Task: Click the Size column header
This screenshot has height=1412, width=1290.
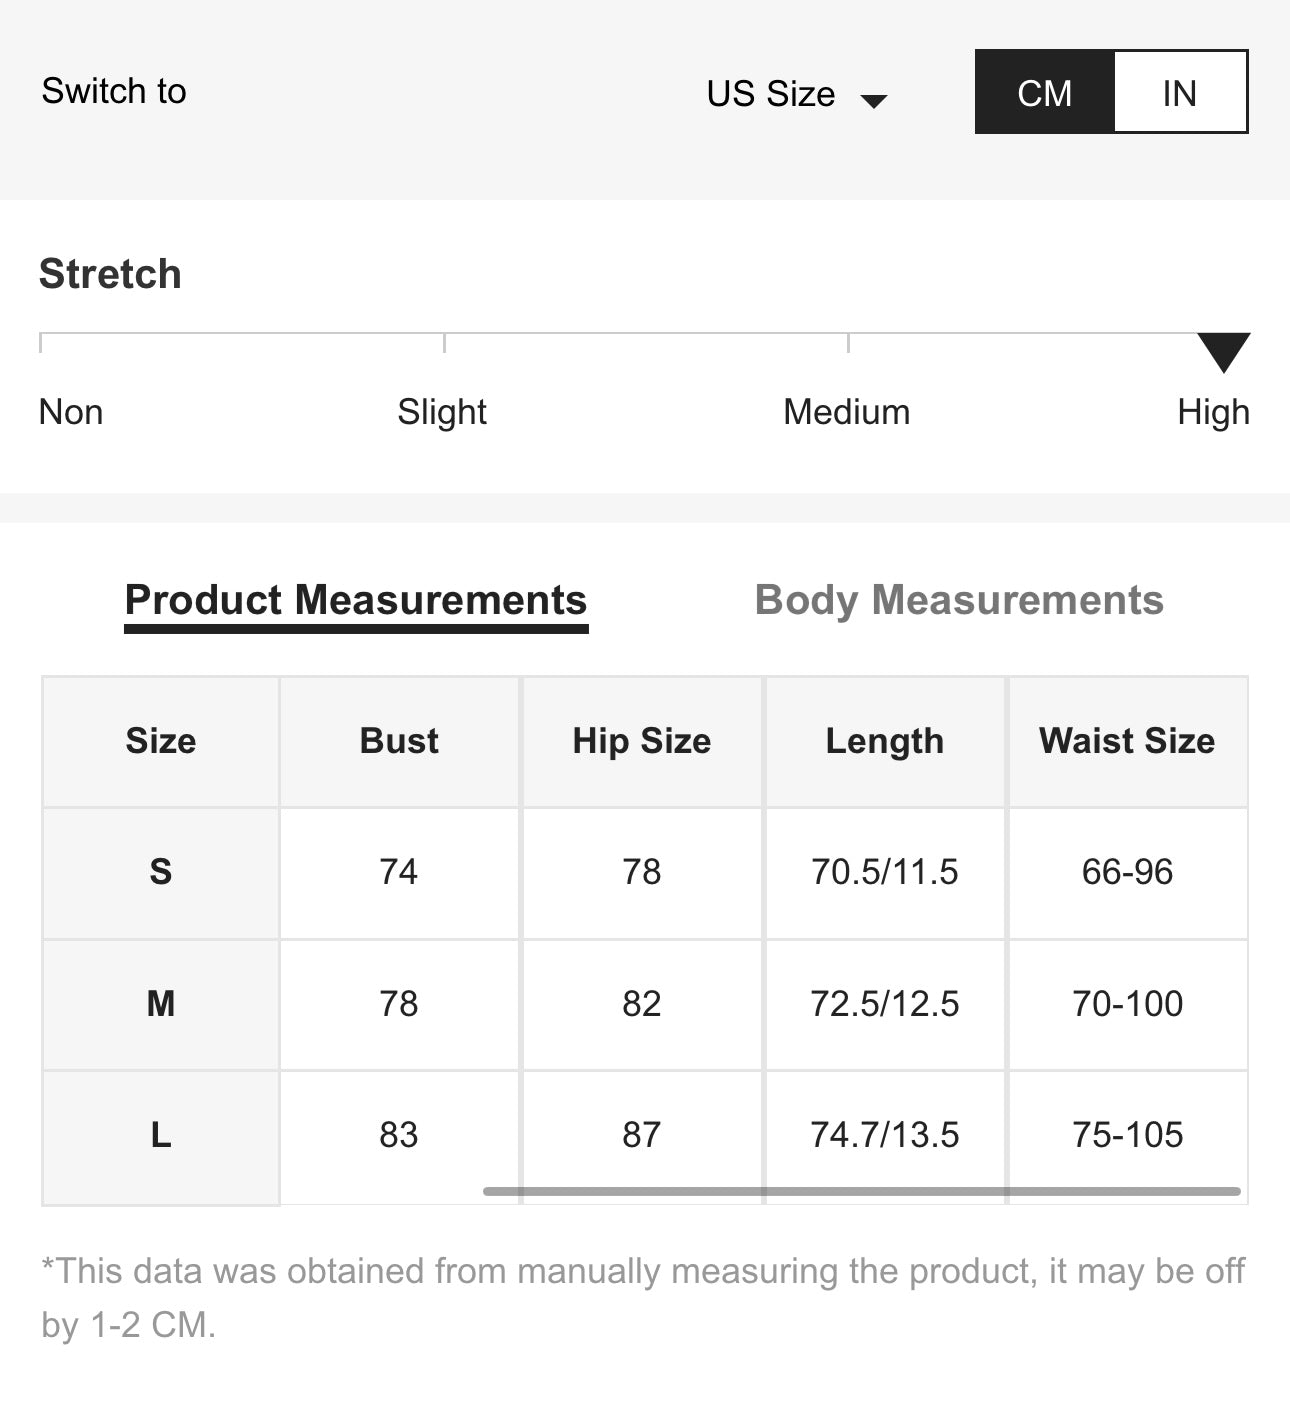Action: coord(160,741)
